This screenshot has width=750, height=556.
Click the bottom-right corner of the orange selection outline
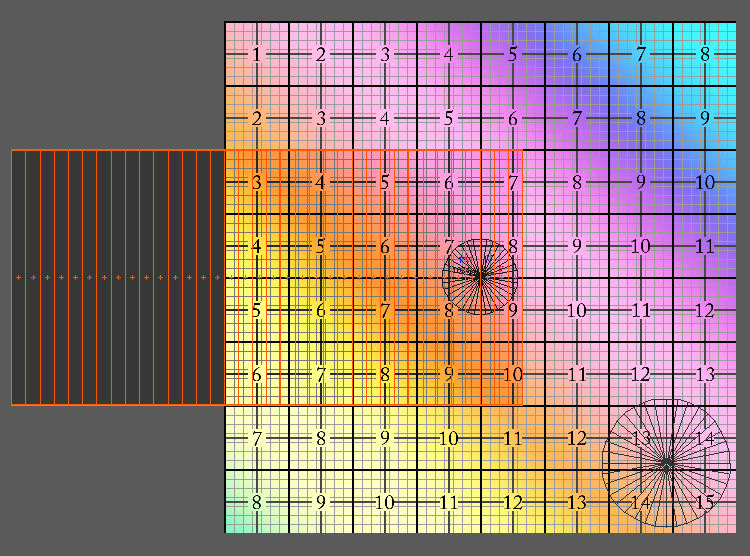522,404
